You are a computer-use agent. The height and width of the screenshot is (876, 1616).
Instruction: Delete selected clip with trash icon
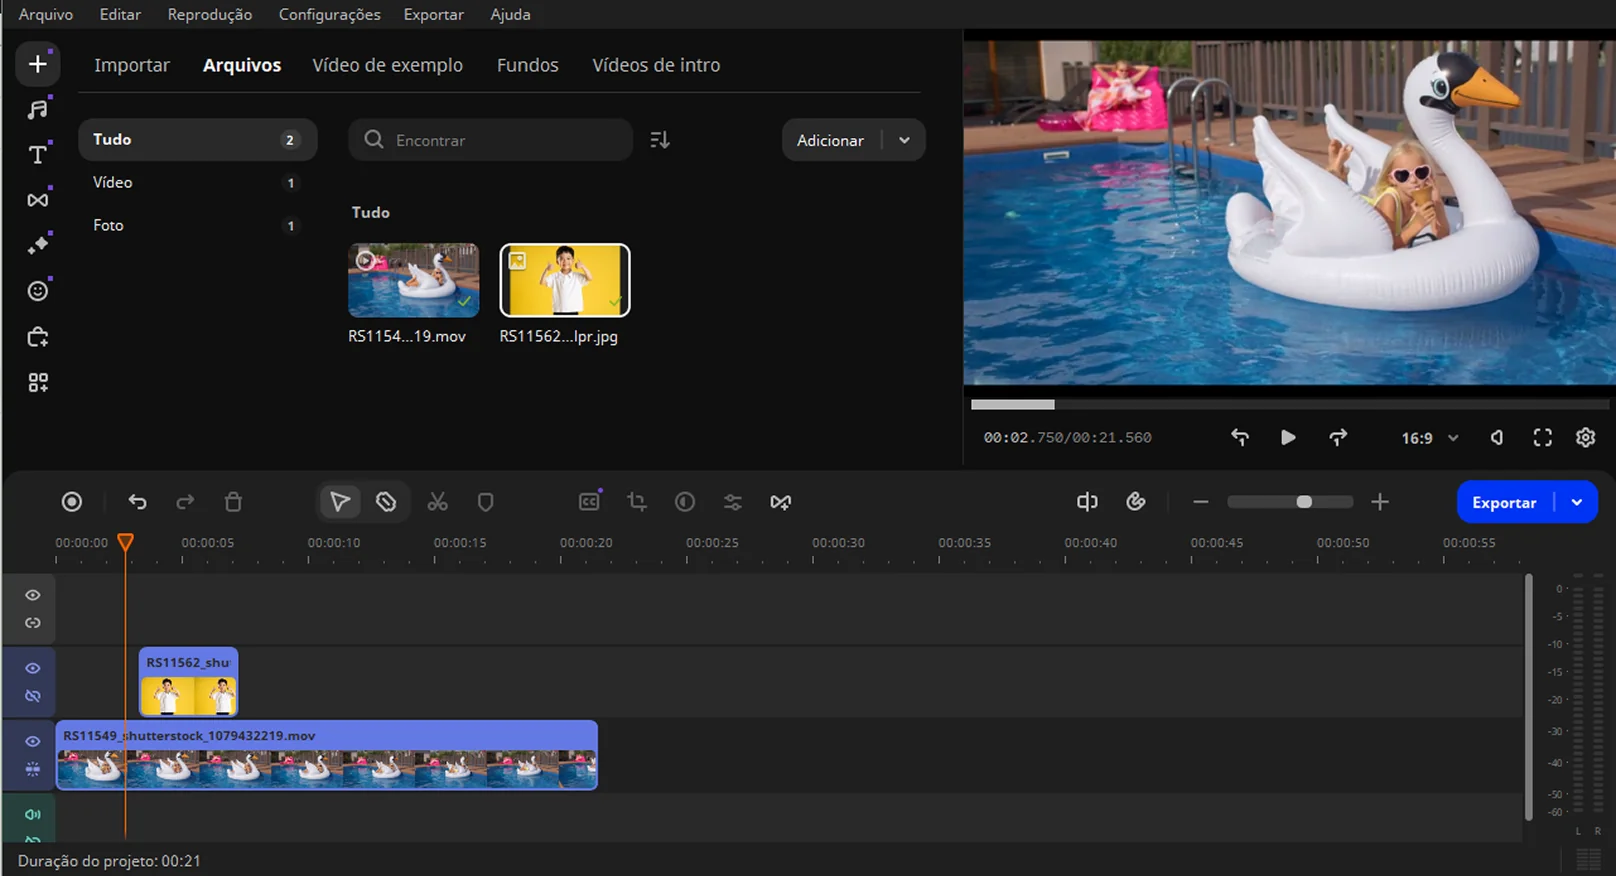click(x=233, y=502)
